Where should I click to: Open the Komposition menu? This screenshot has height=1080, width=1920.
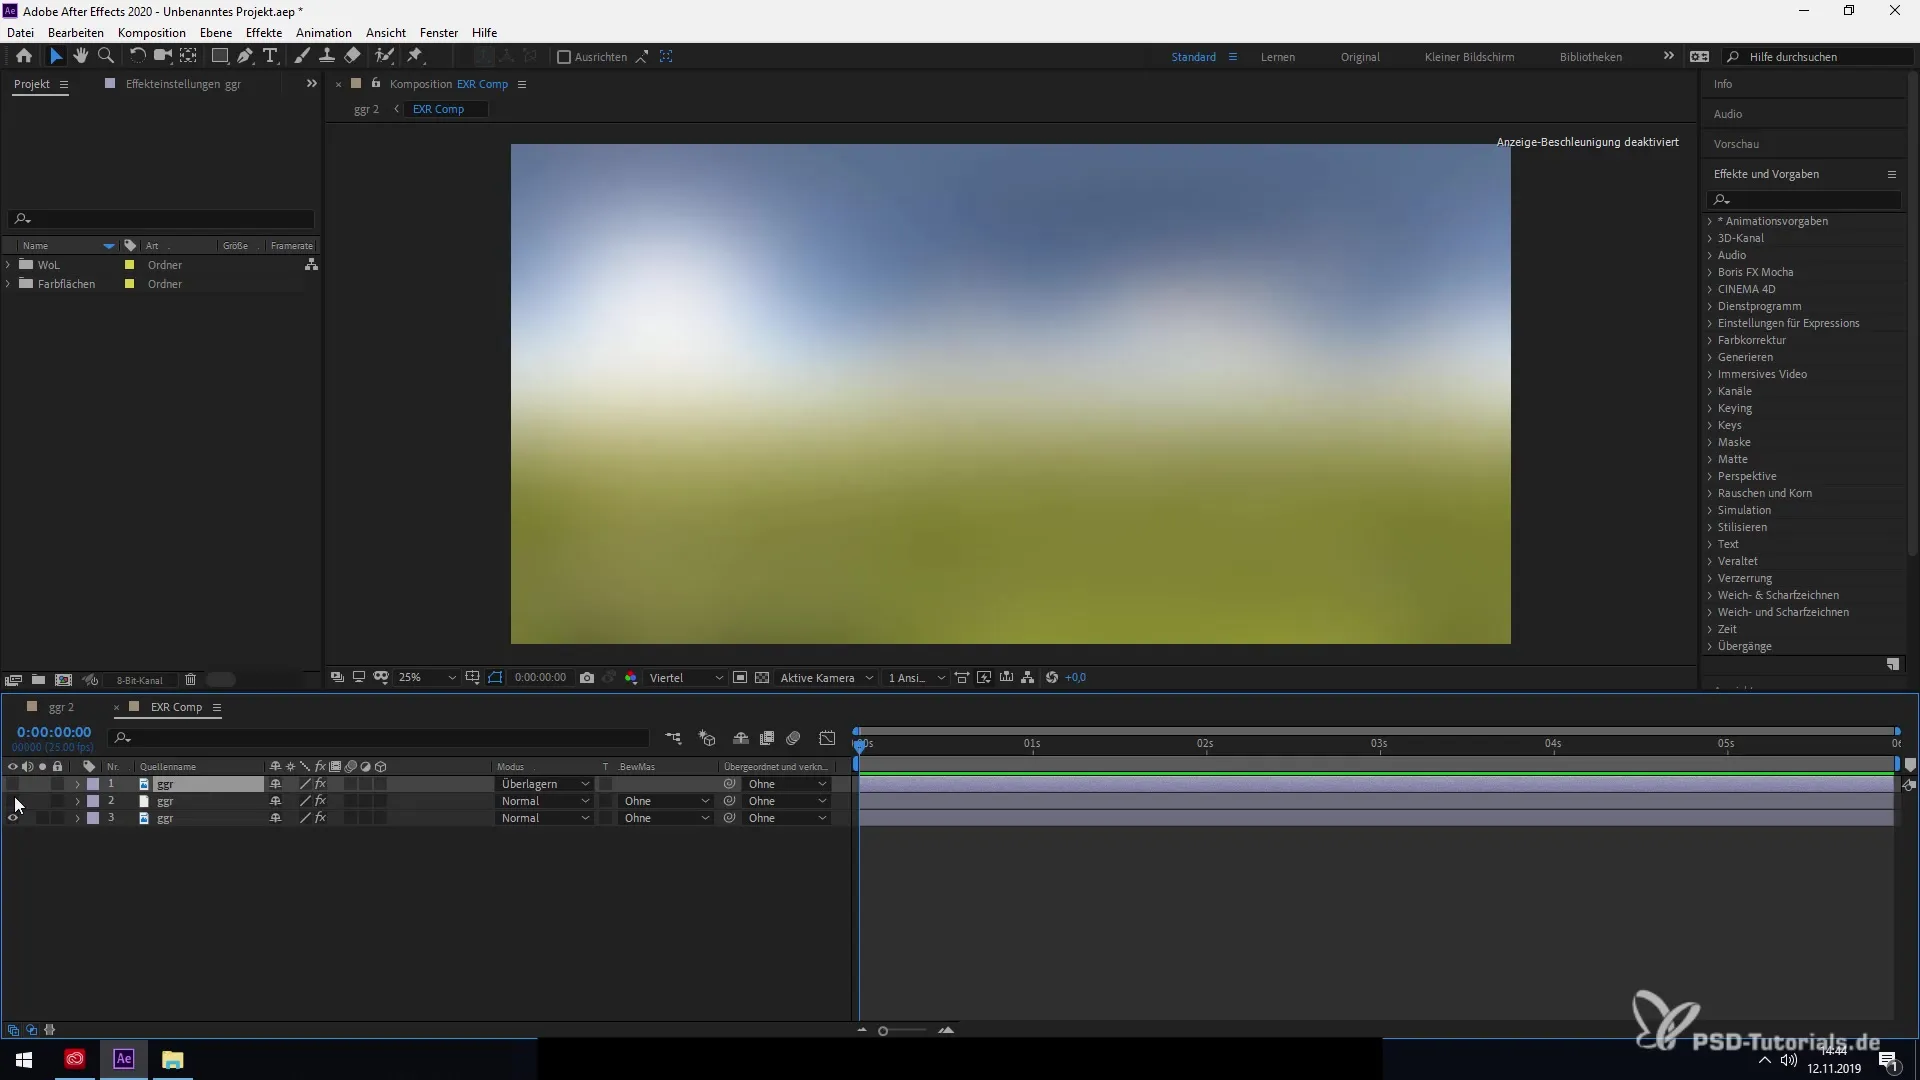coord(152,32)
